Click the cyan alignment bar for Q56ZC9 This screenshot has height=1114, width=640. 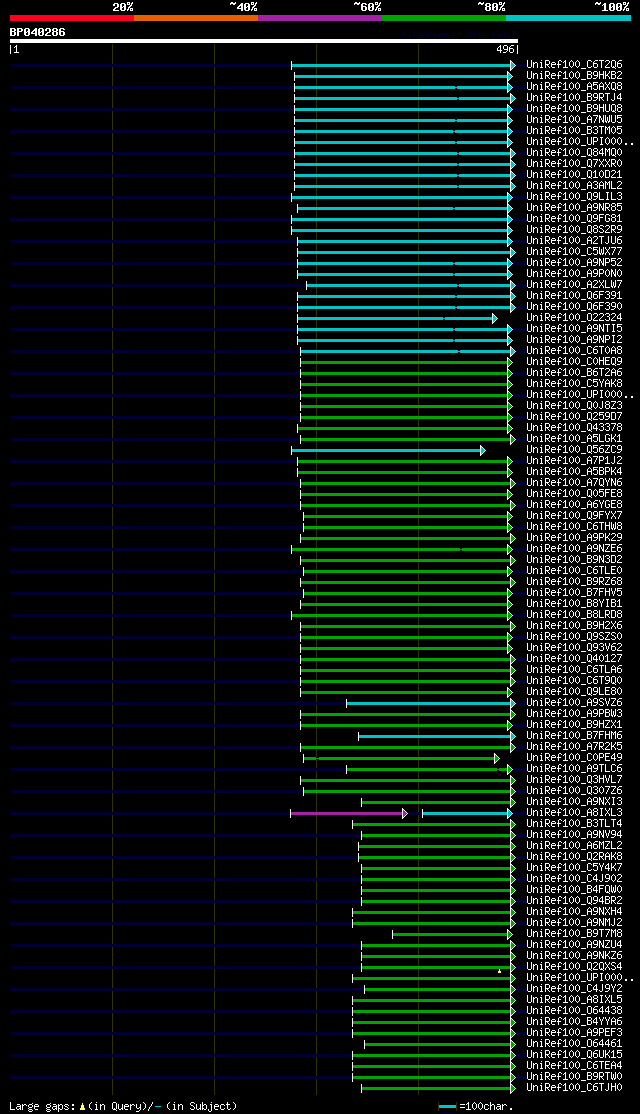point(389,450)
